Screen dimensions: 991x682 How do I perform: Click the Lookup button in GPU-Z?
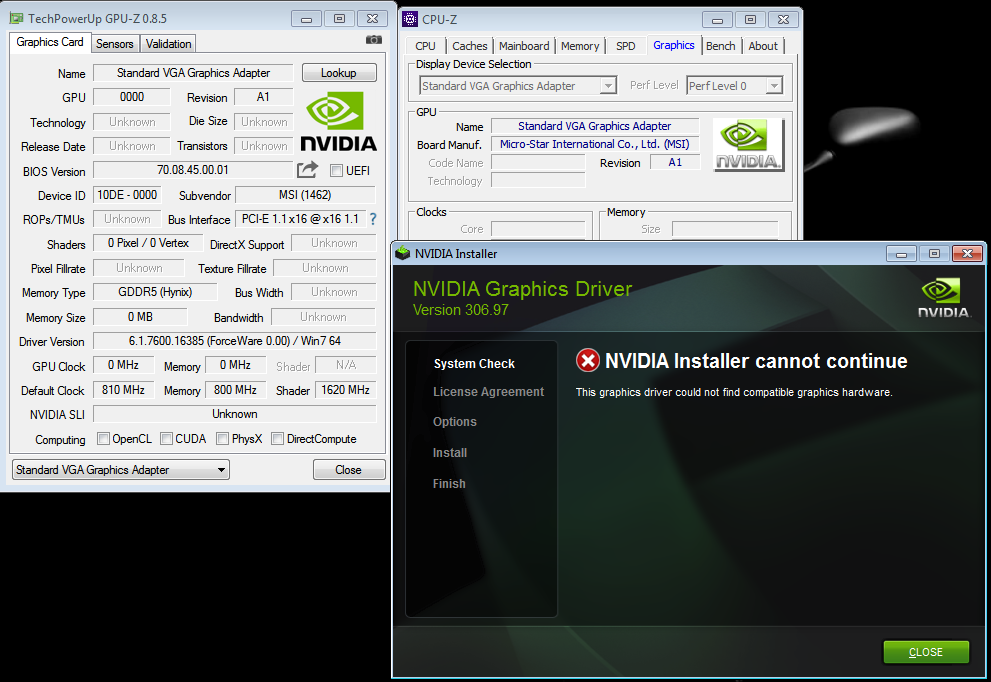339,73
